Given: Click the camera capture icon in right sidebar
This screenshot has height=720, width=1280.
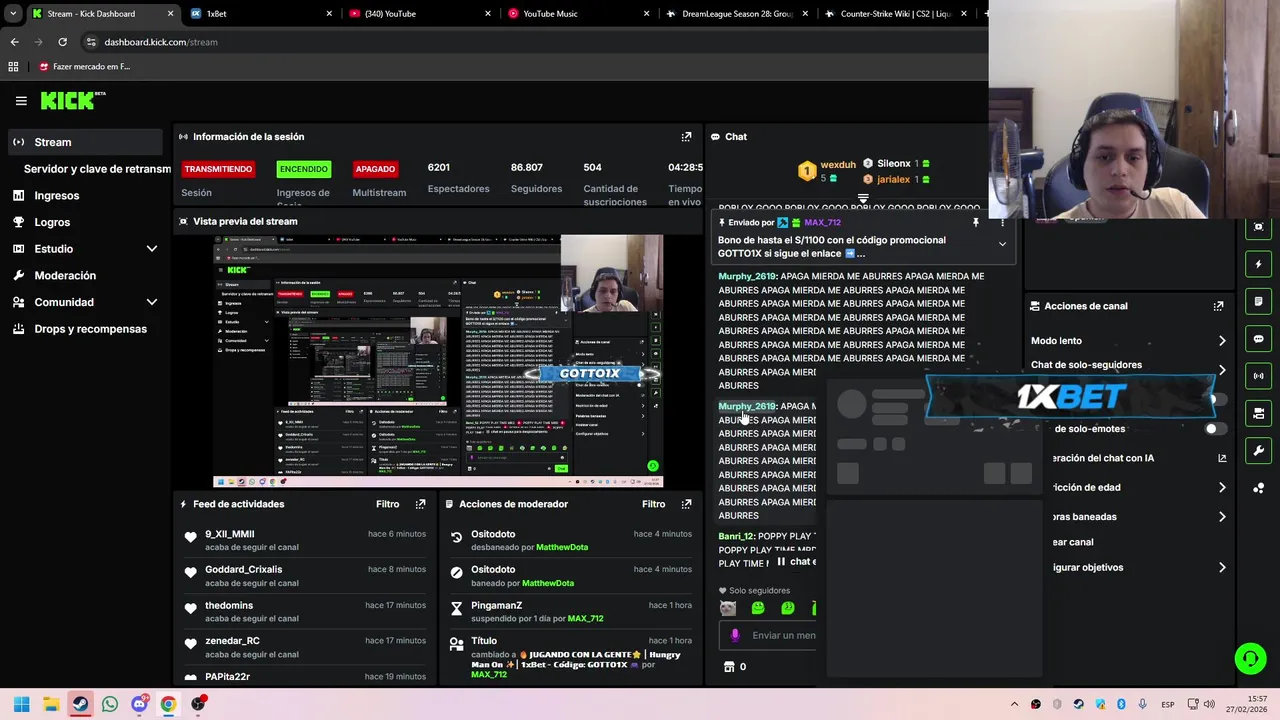Looking at the screenshot, I should point(1258,227).
